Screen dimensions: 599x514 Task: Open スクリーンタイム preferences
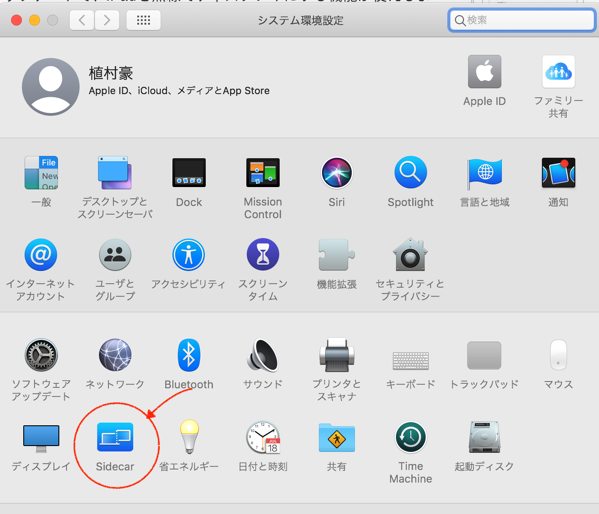(263, 255)
